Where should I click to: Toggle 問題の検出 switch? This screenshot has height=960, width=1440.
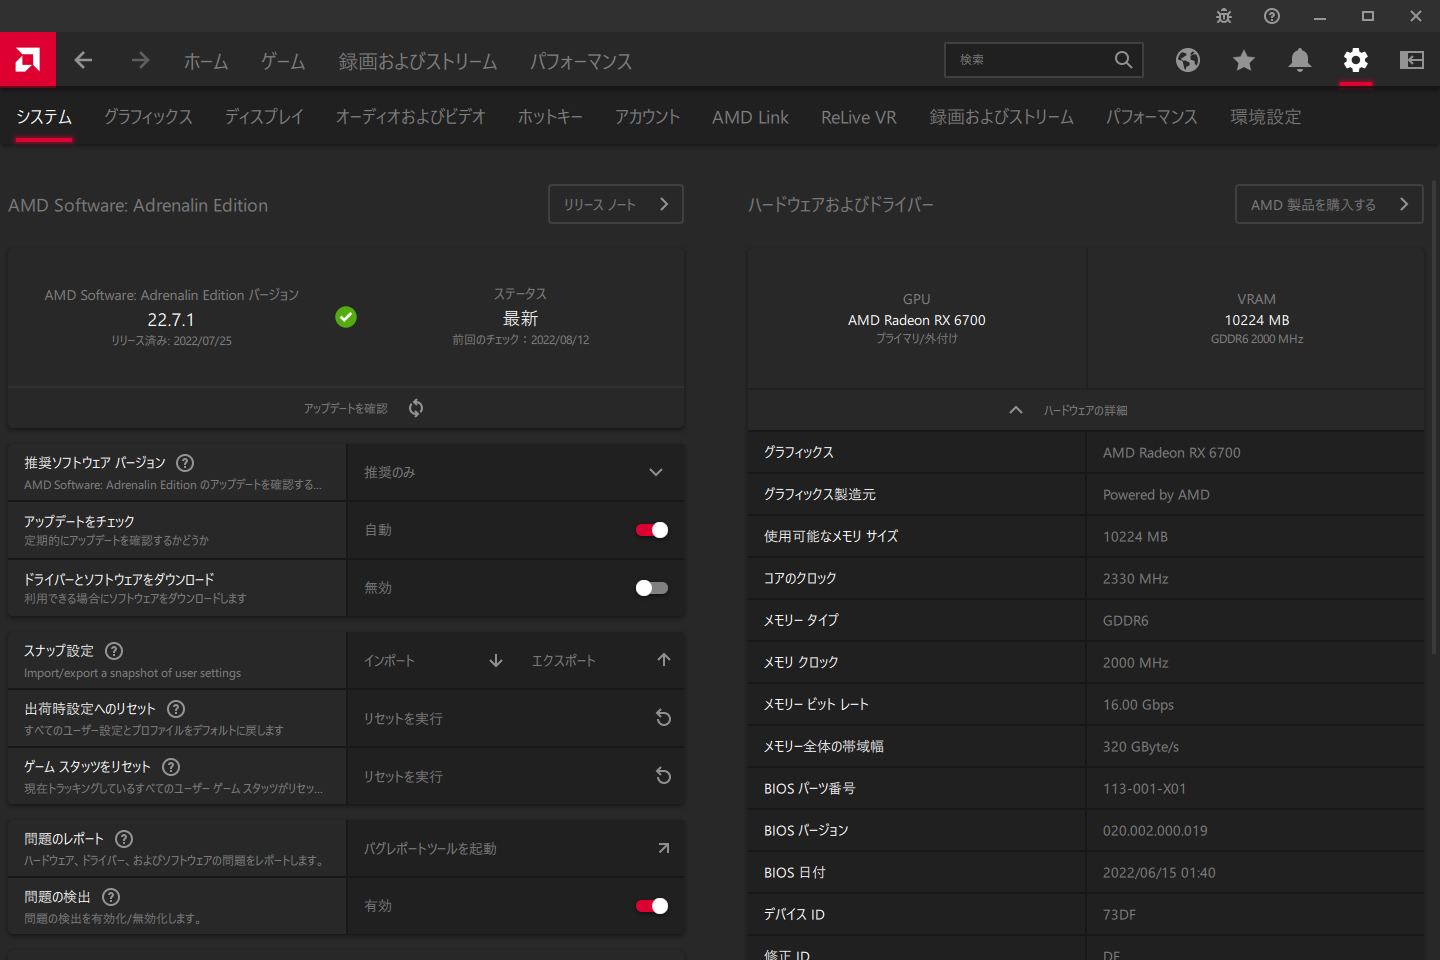click(x=652, y=906)
